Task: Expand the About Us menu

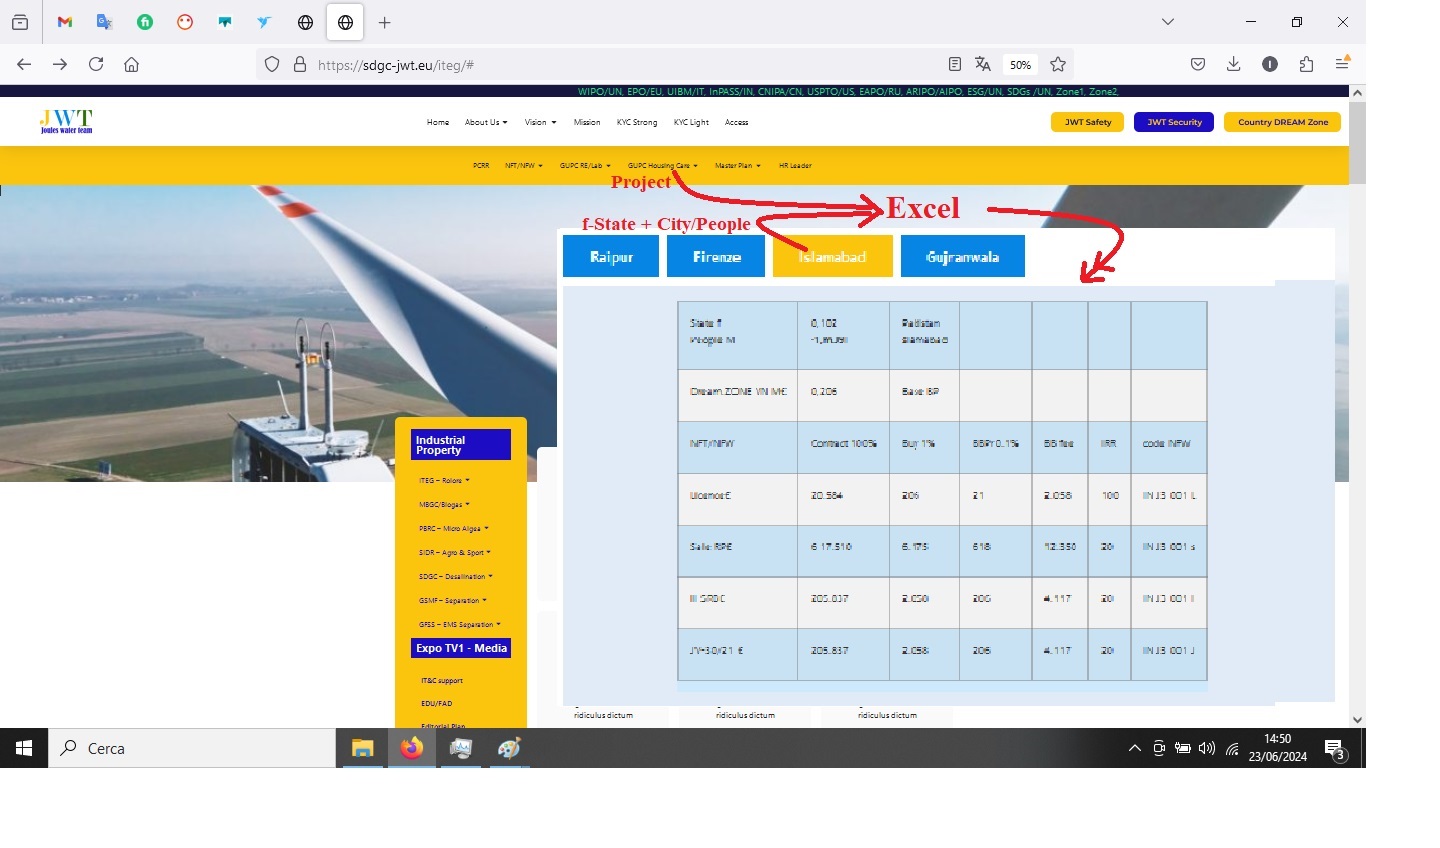Action: 486,122
